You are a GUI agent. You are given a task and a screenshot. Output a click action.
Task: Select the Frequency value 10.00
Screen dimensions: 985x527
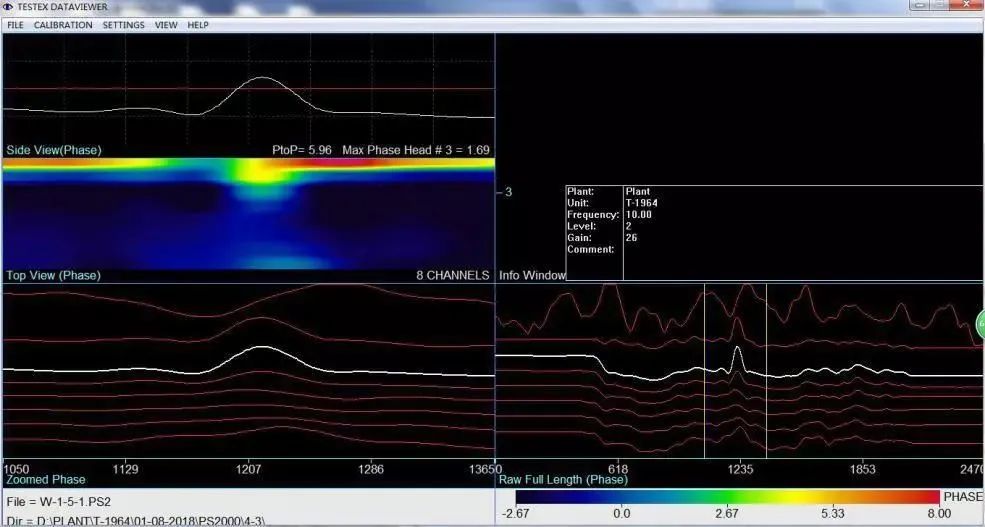pyautogui.click(x=639, y=215)
